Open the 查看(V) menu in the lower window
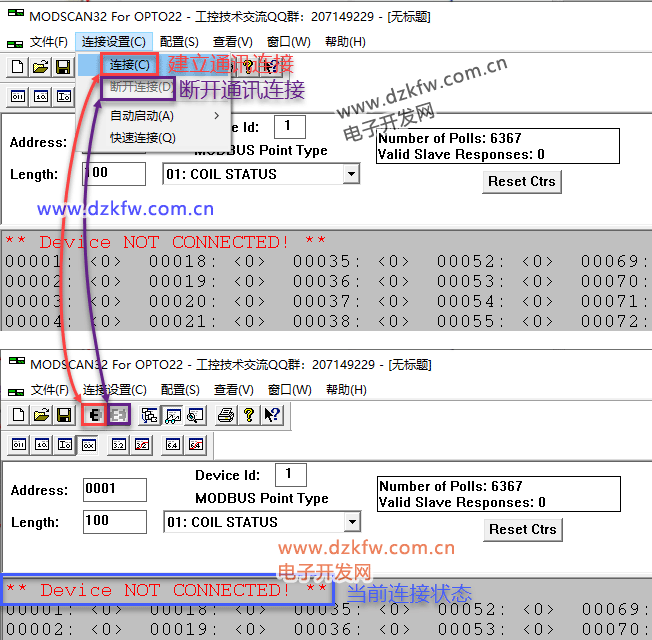The height and width of the screenshot is (640, 652). click(x=232, y=390)
